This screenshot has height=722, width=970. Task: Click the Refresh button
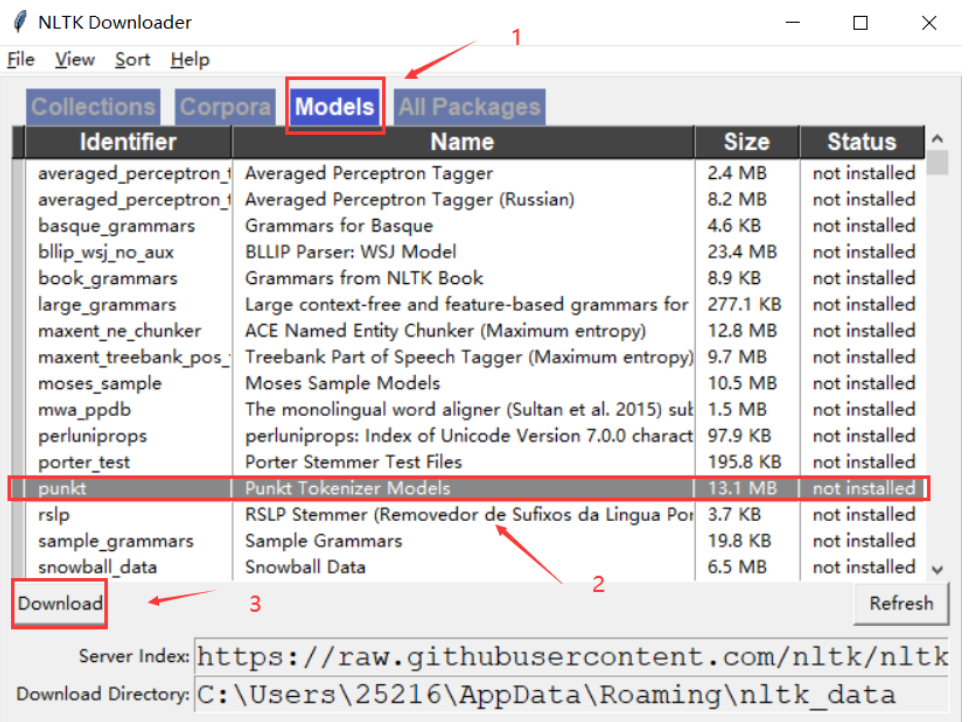coord(901,603)
